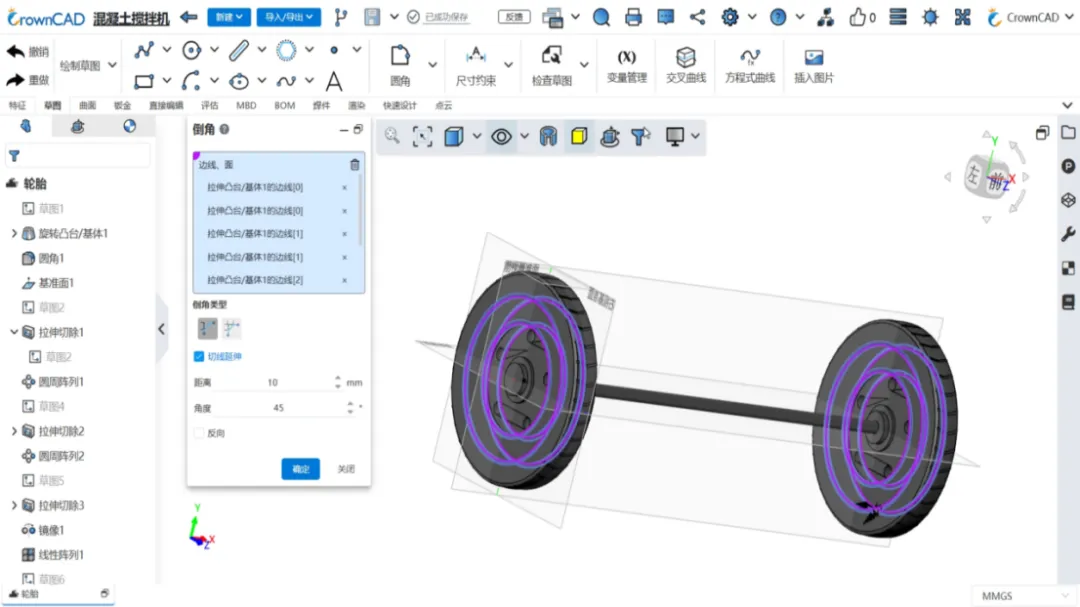The height and width of the screenshot is (607, 1080).
Task: Expand the 旋转凸台/基体1 tree node
Action: [14, 234]
